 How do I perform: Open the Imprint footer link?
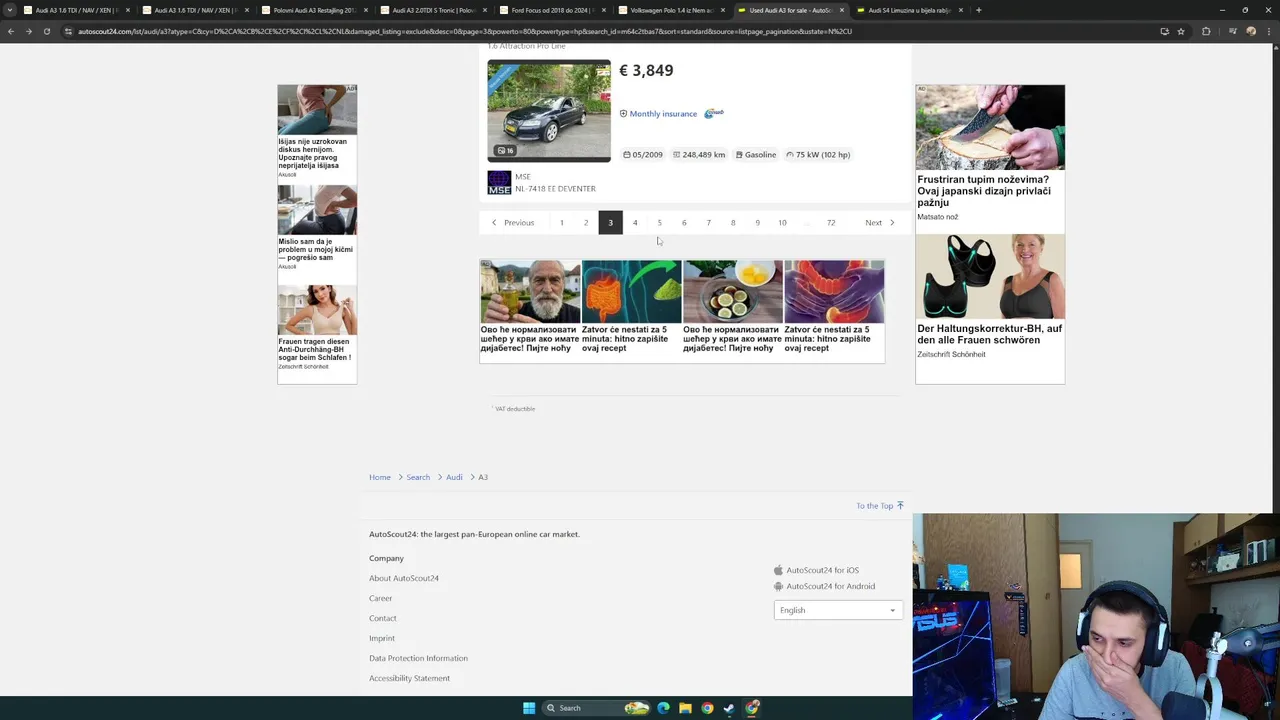pyautogui.click(x=382, y=638)
